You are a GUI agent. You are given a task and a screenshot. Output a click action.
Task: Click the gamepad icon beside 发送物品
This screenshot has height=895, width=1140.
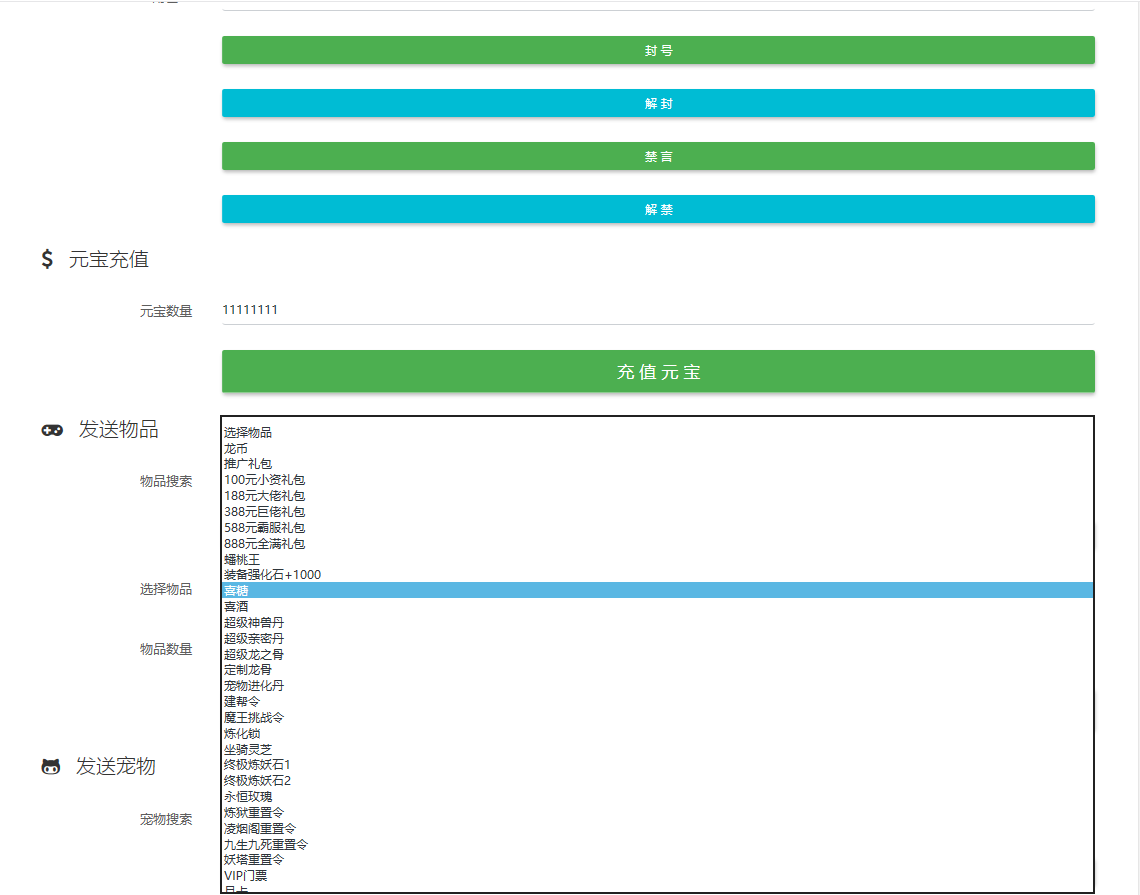point(52,430)
